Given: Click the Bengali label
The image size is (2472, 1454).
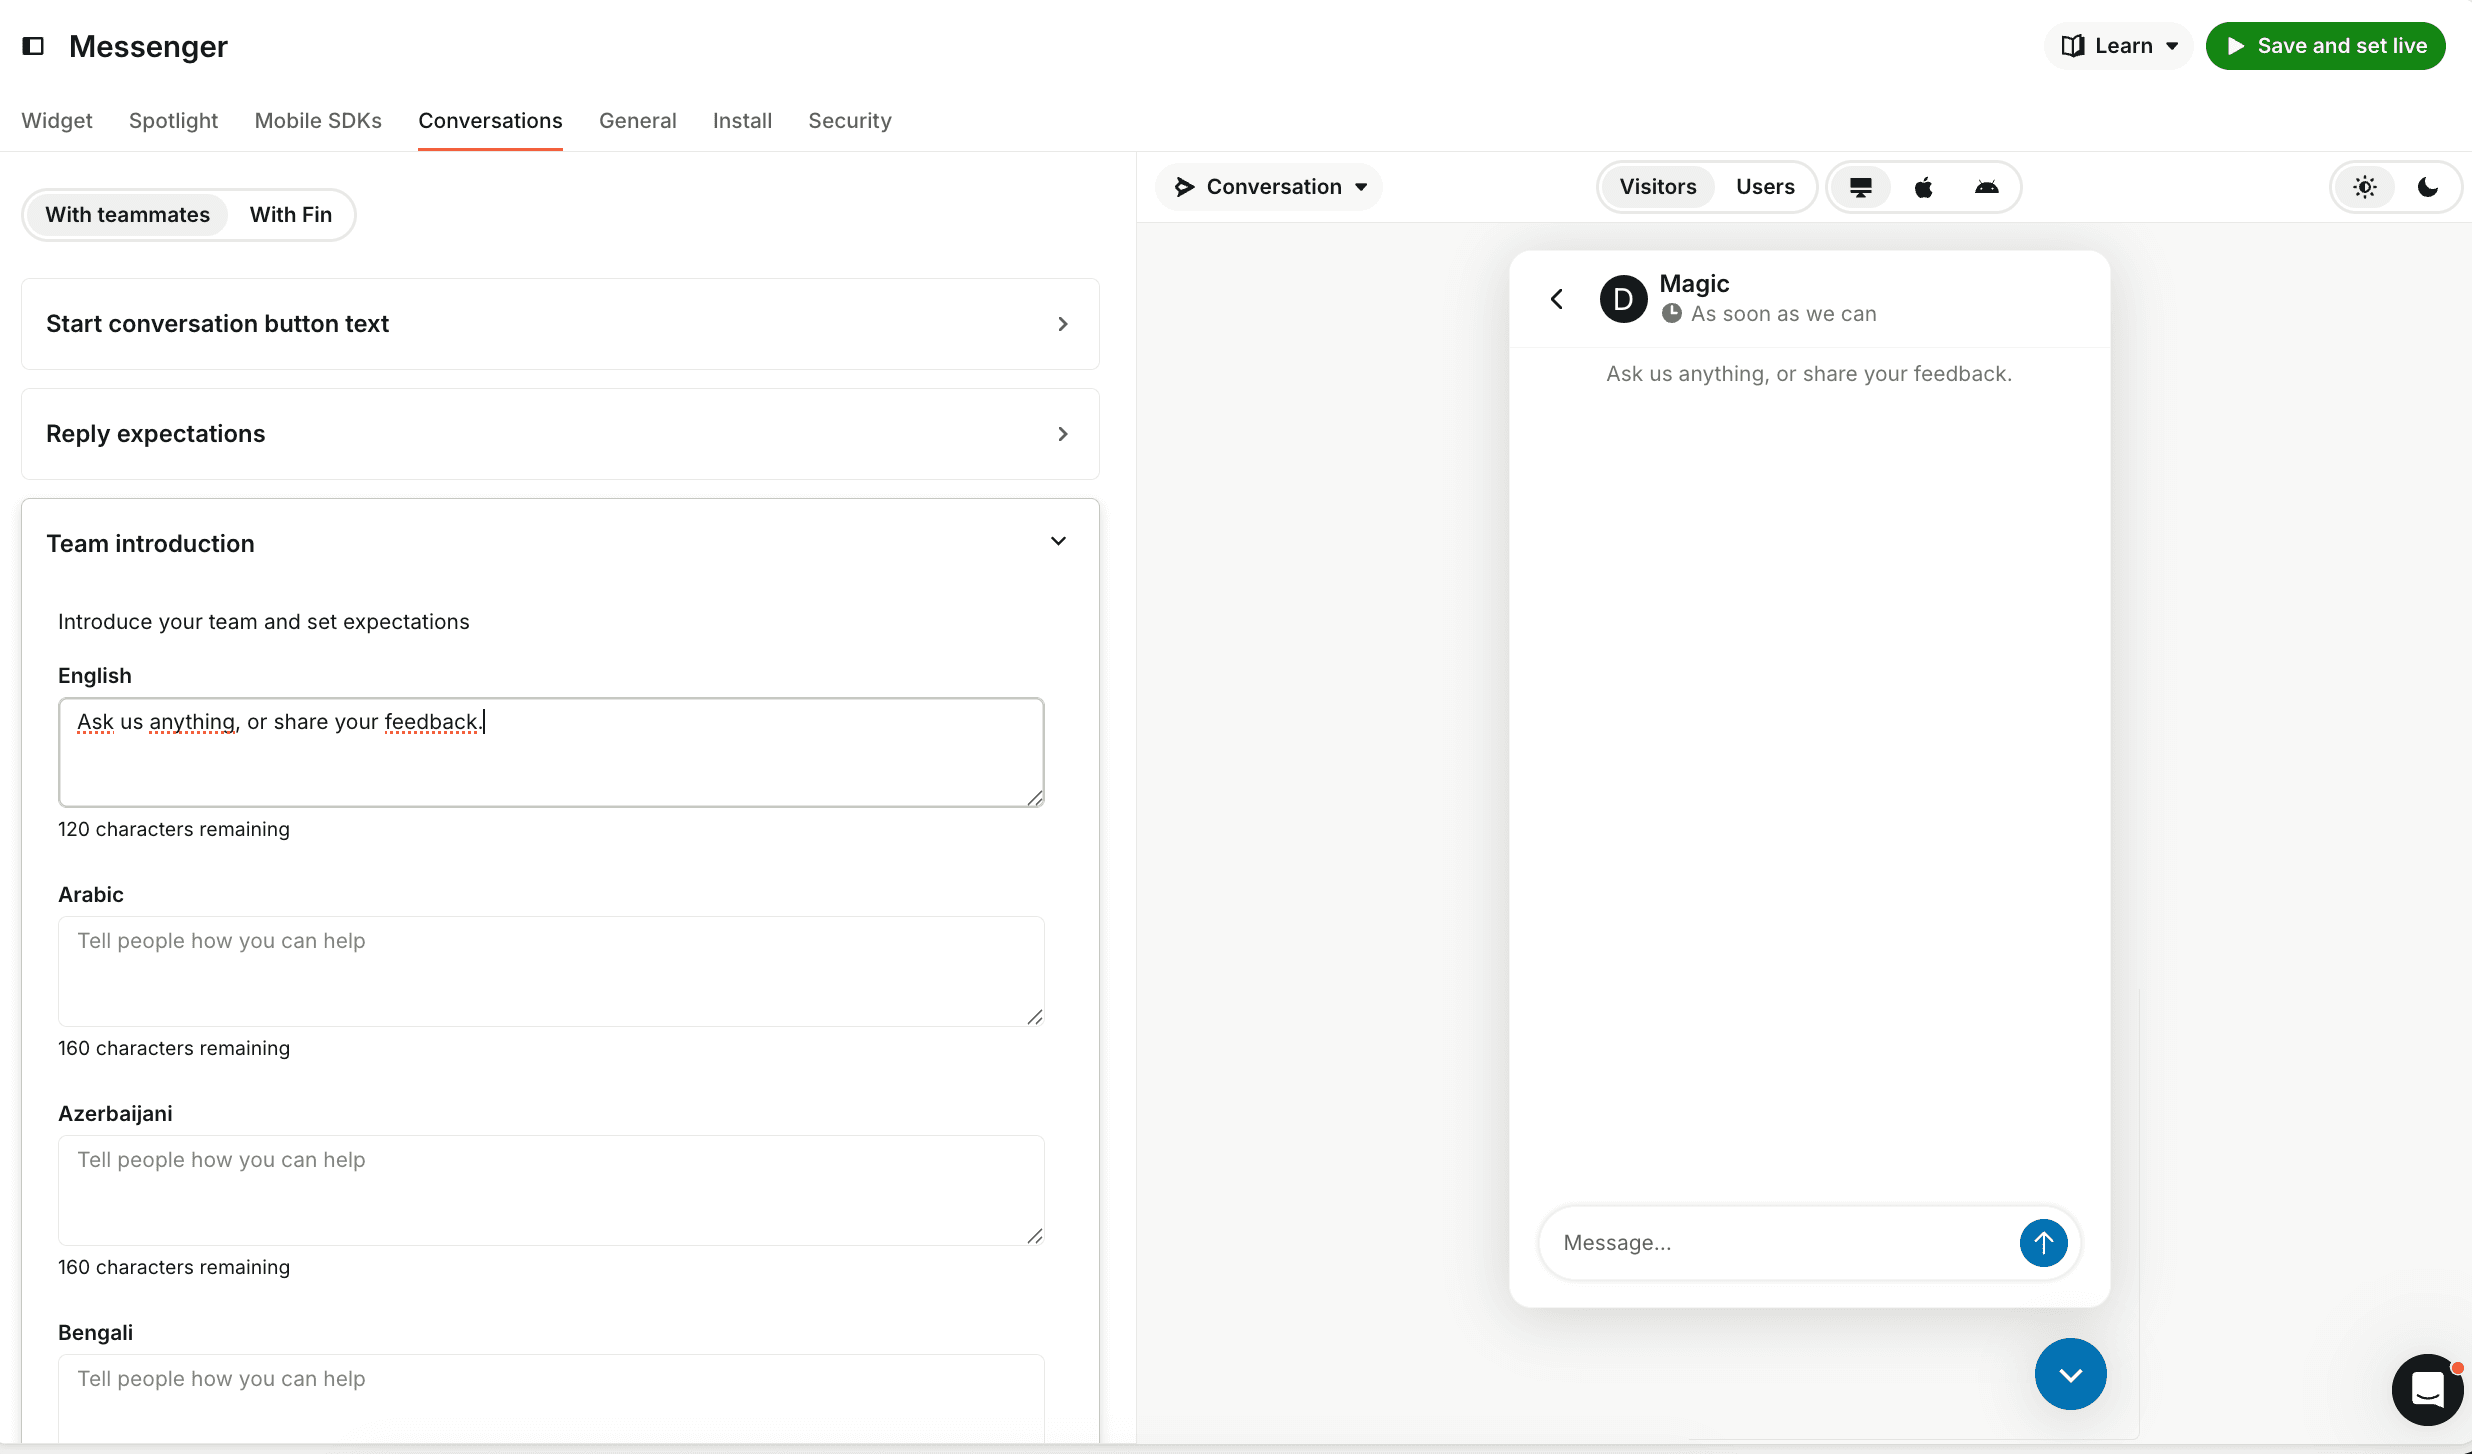Looking at the screenshot, I should [95, 1333].
